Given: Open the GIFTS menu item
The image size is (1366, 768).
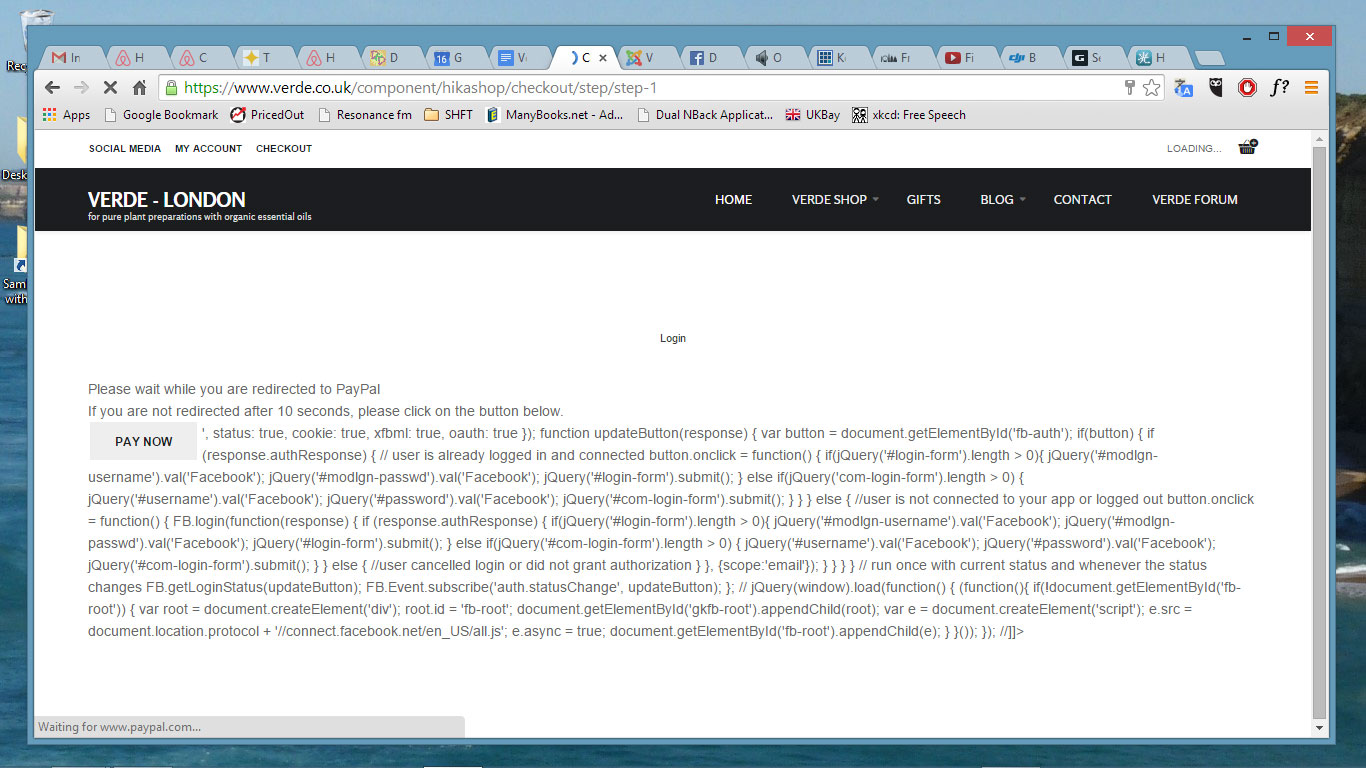Looking at the screenshot, I should pos(924,199).
